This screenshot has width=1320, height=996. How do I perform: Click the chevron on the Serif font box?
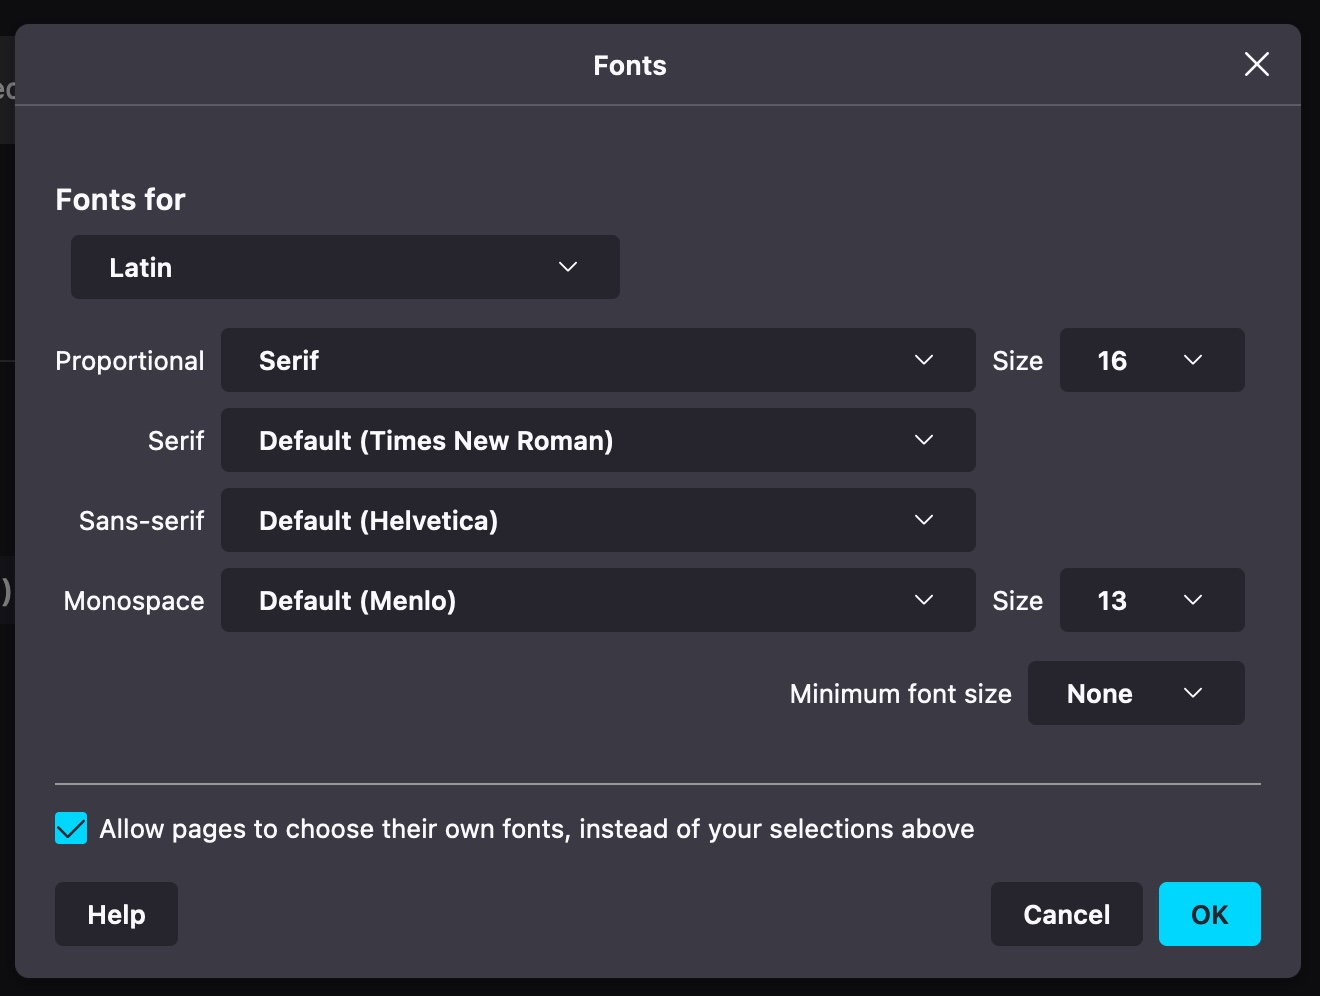(923, 440)
